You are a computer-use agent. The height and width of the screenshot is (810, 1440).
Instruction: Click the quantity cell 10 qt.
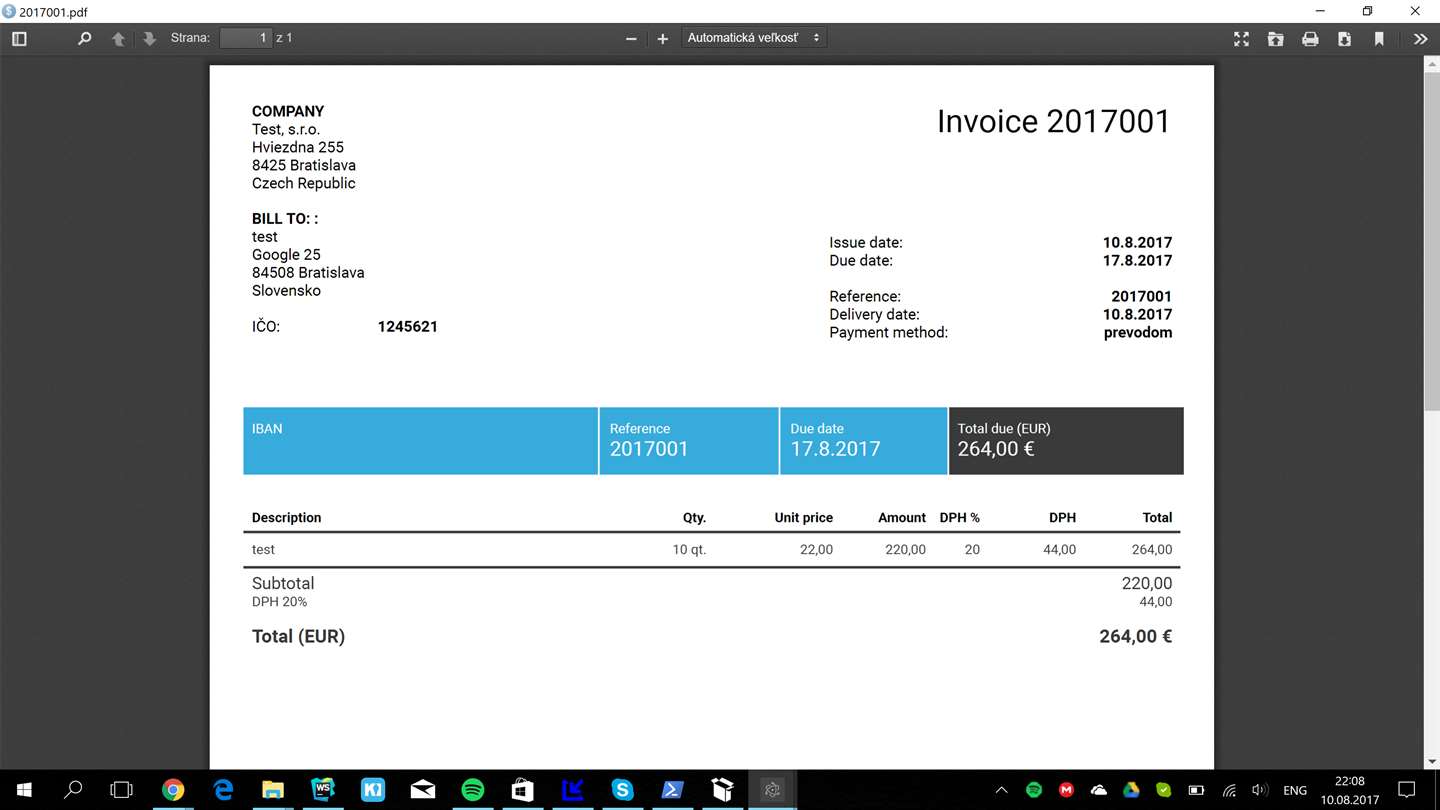(690, 549)
